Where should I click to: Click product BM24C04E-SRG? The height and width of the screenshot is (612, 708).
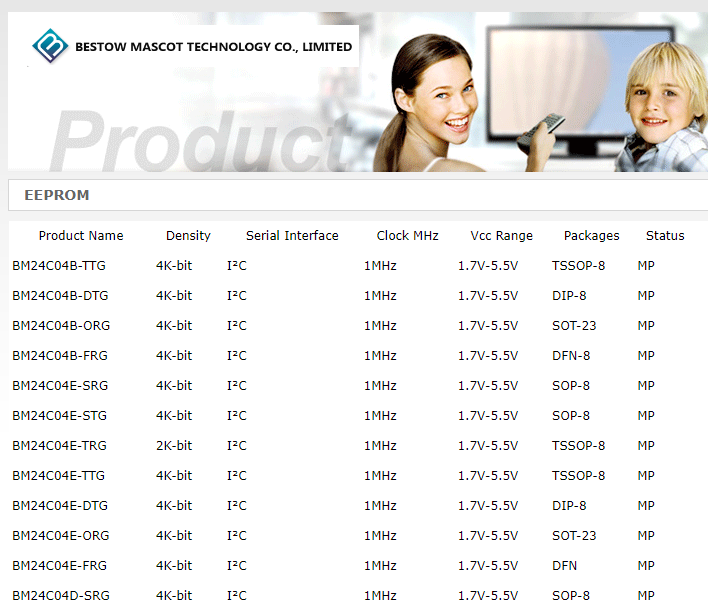[x=59, y=386]
